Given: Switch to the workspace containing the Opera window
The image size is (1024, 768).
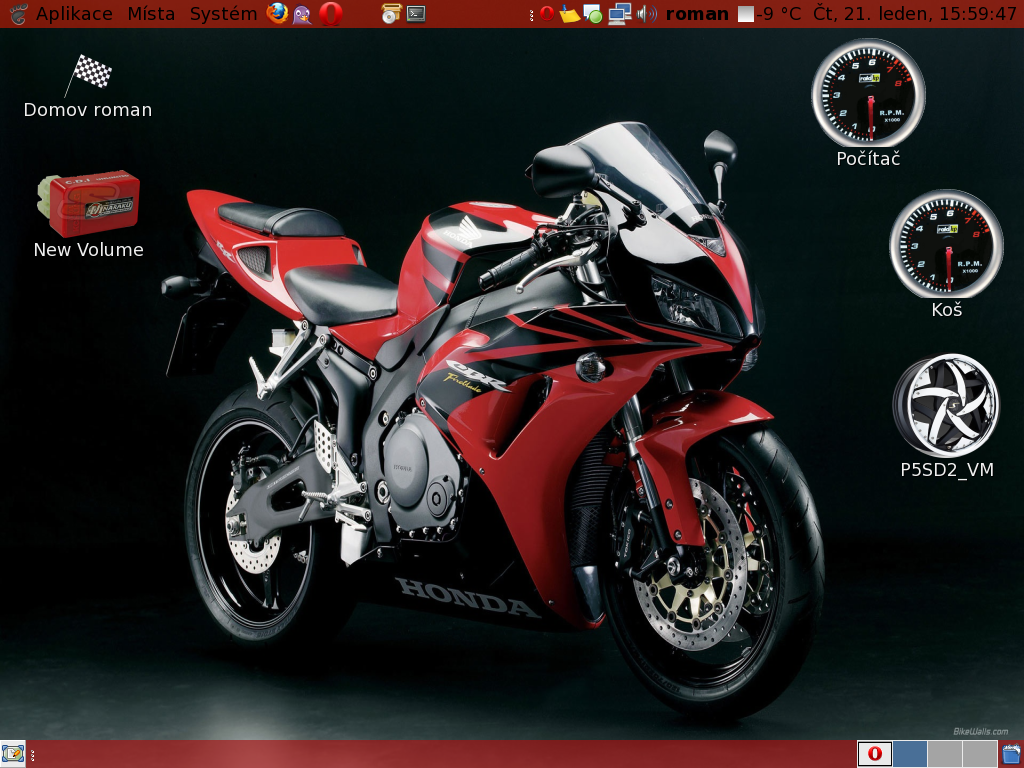Looking at the screenshot, I should tap(875, 754).
